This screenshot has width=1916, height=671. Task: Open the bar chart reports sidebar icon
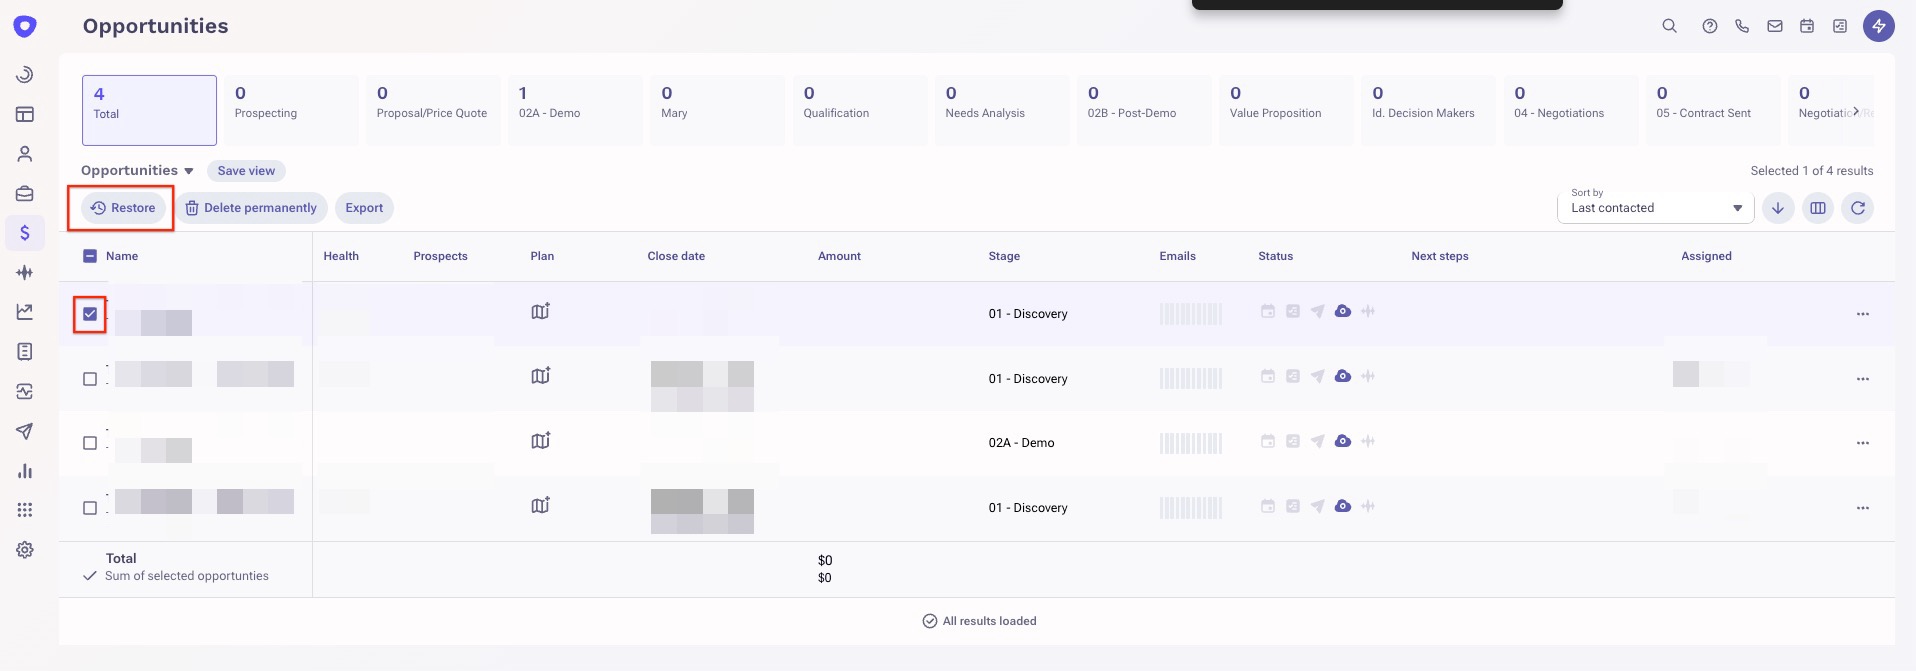click(25, 471)
